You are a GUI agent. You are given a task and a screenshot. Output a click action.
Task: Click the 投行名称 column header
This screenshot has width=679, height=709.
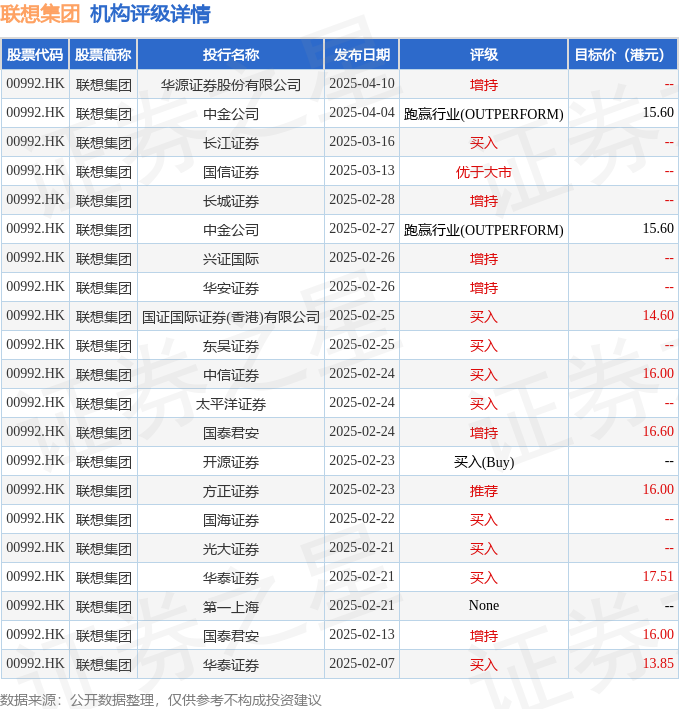[231, 55]
